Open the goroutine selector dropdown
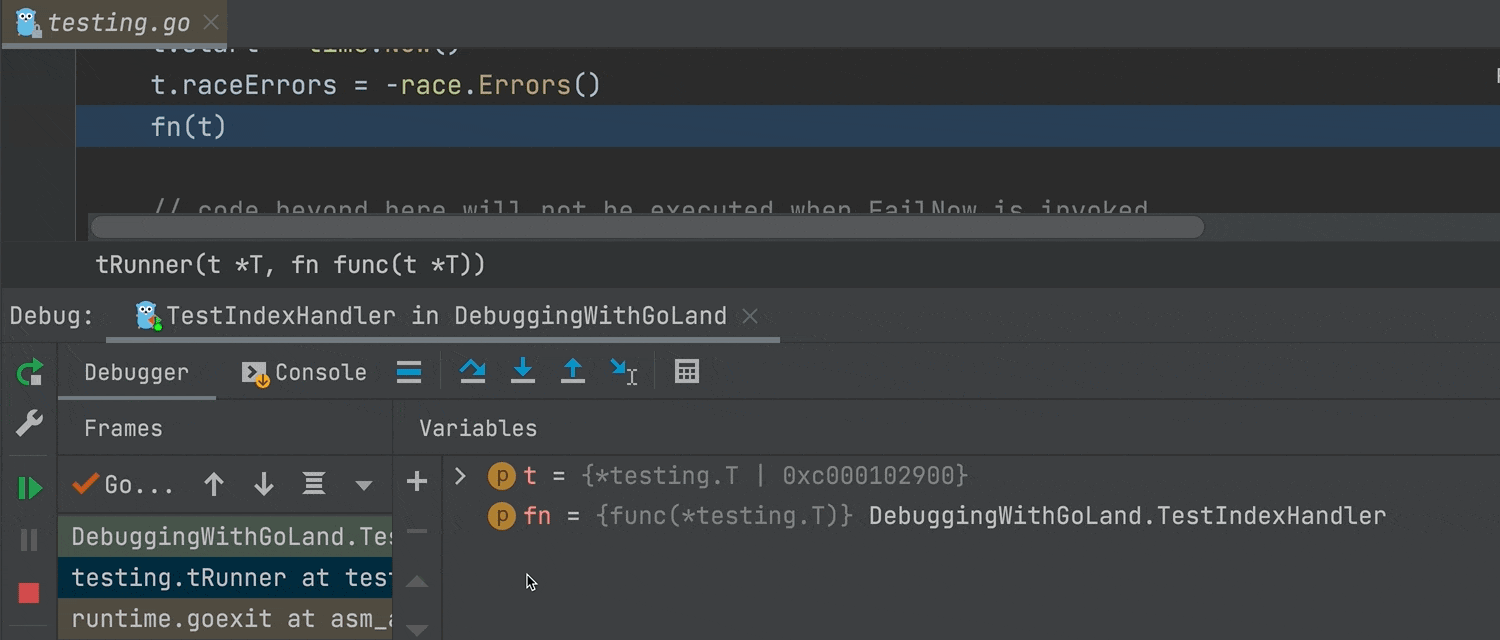 [x=123, y=485]
